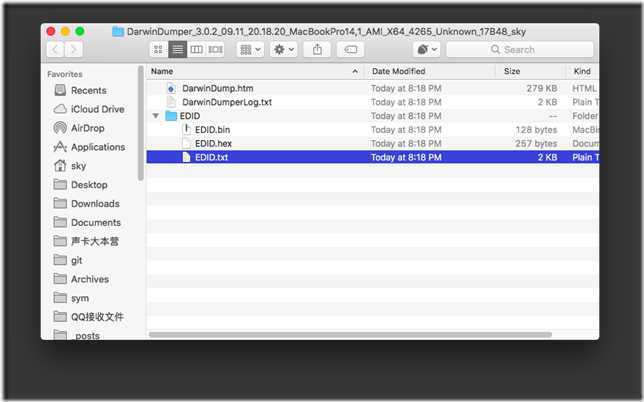Viewport: 644px width, 402px height.
Task: Switch Finder to list view
Action: pyautogui.click(x=177, y=50)
